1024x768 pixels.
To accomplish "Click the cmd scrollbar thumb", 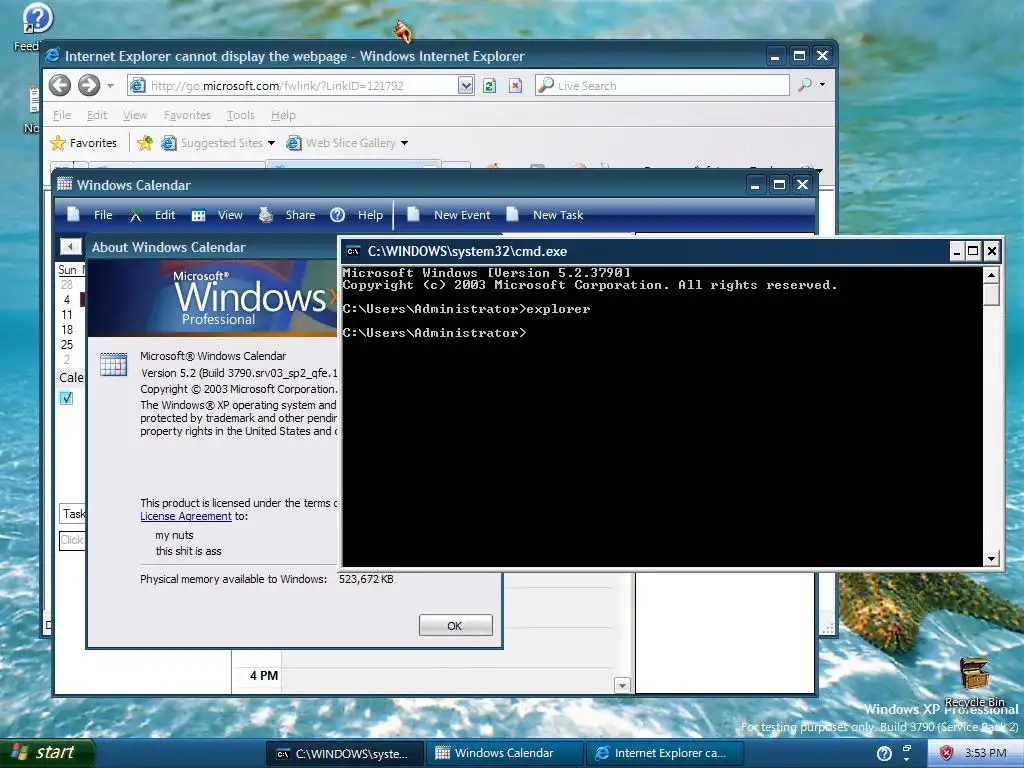I will tap(991, 295).
